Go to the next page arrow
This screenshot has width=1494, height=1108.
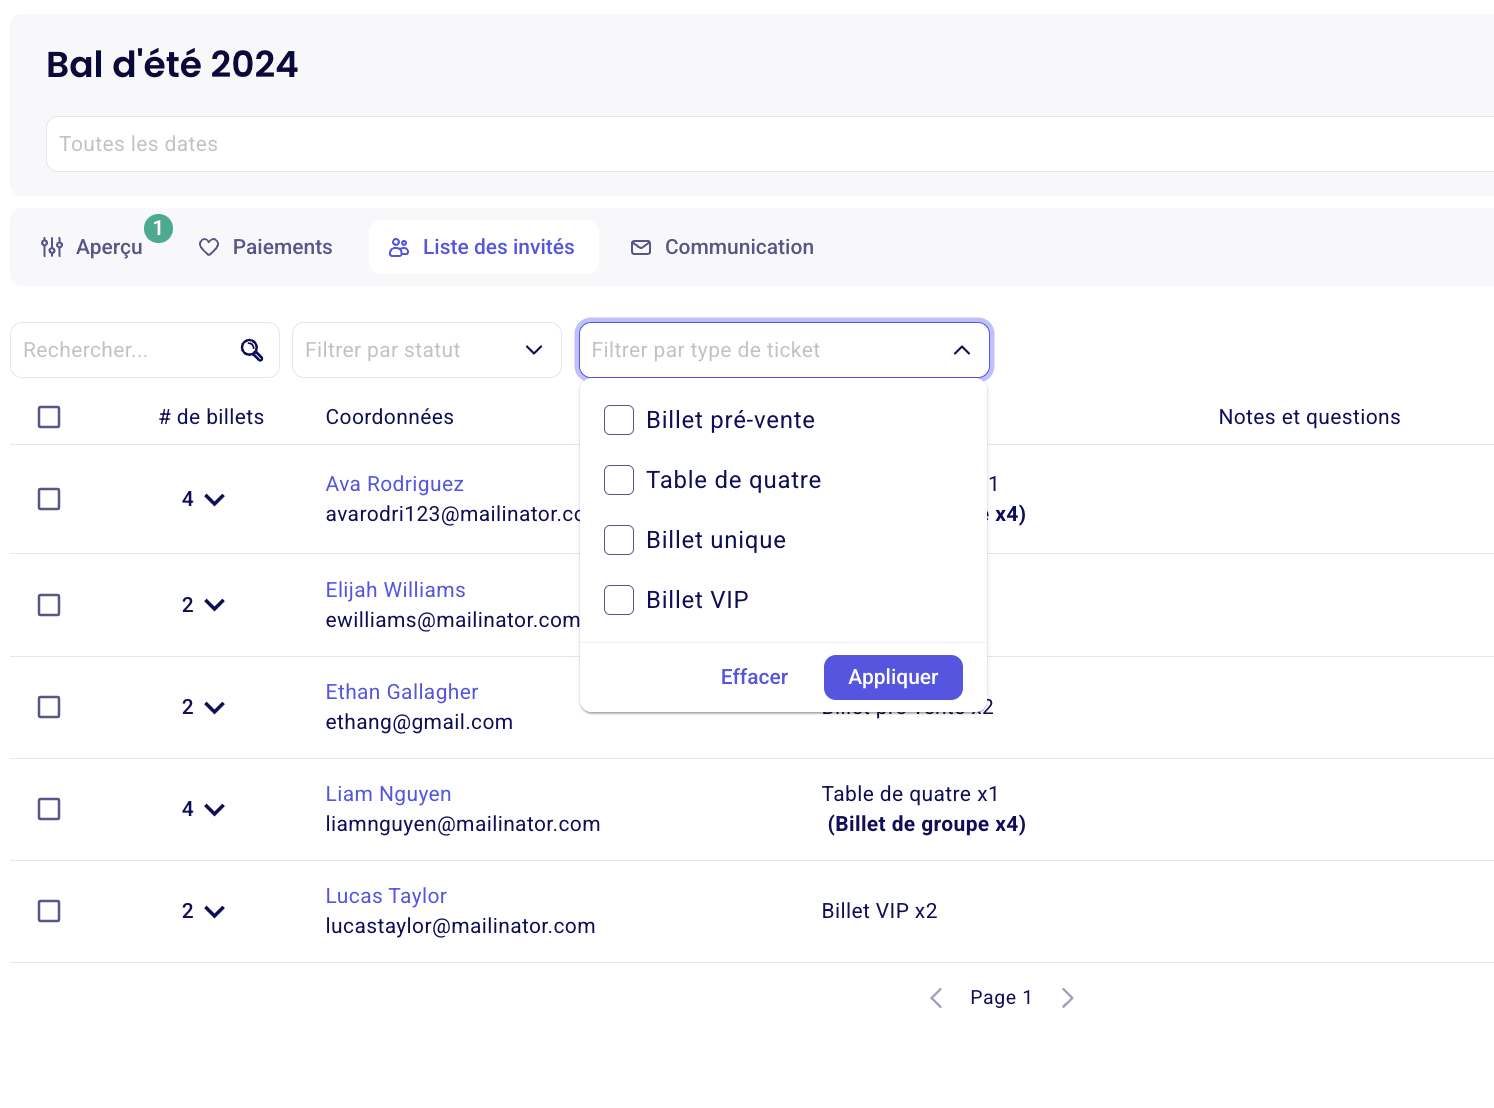pyautogui.click(x=1068, y=998)
